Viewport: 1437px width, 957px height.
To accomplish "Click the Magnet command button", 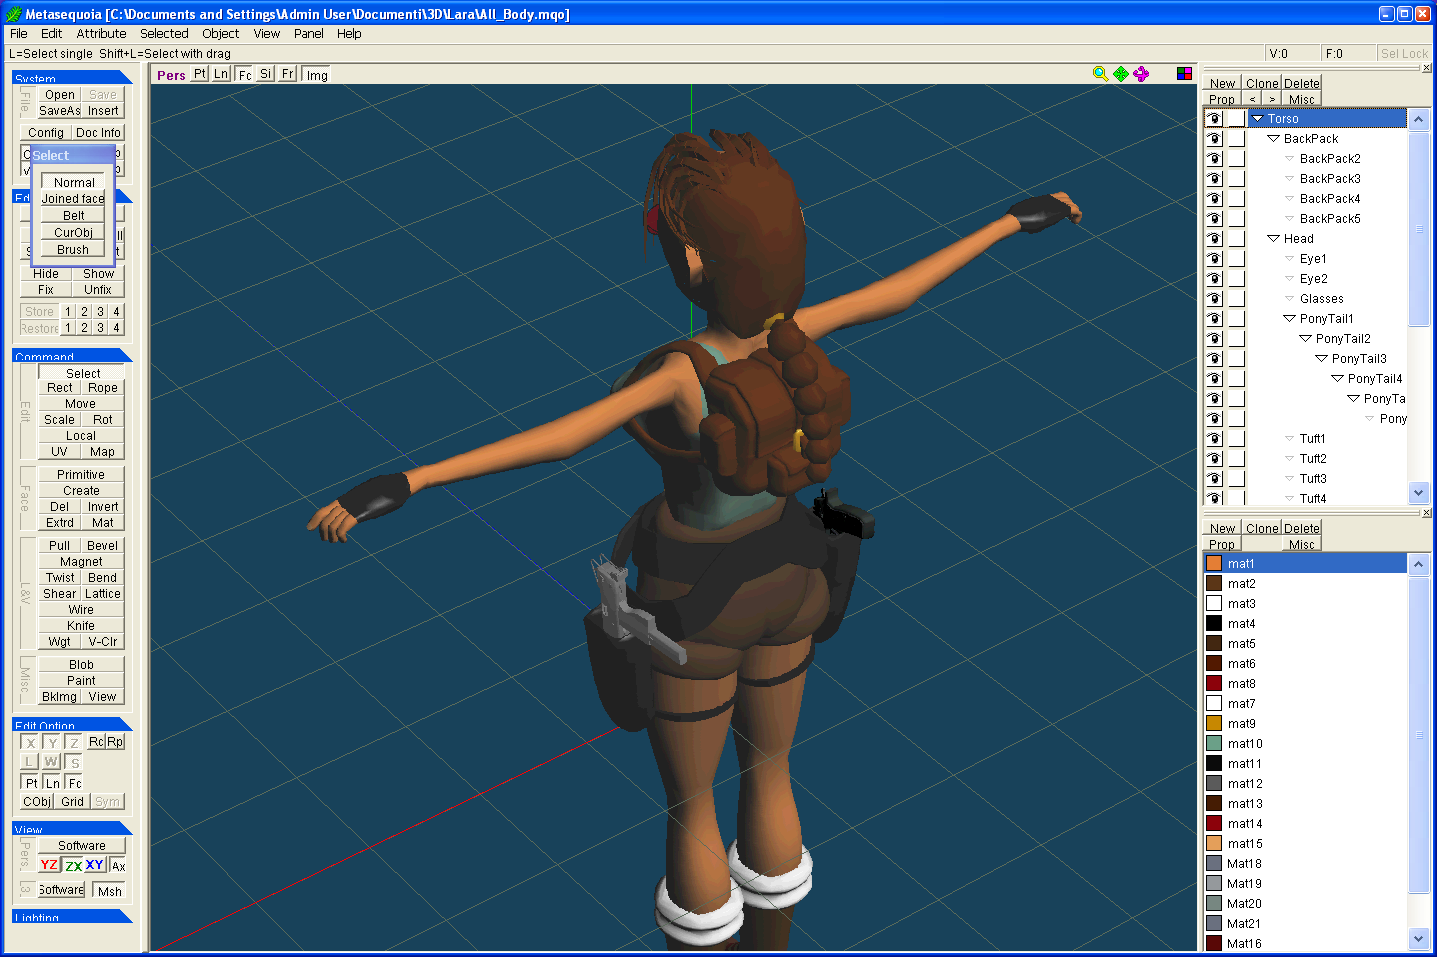I will pos(81,562).
